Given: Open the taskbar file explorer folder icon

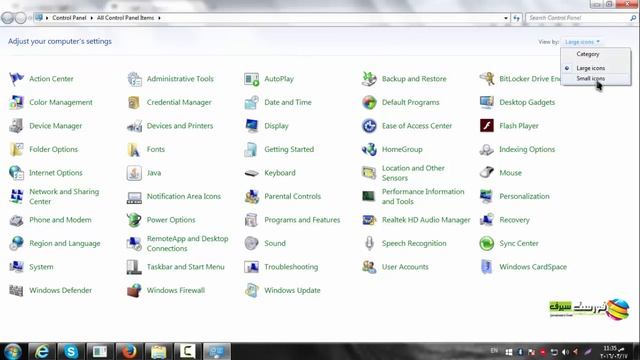Looking at the screenshot, I should (158, 351).
